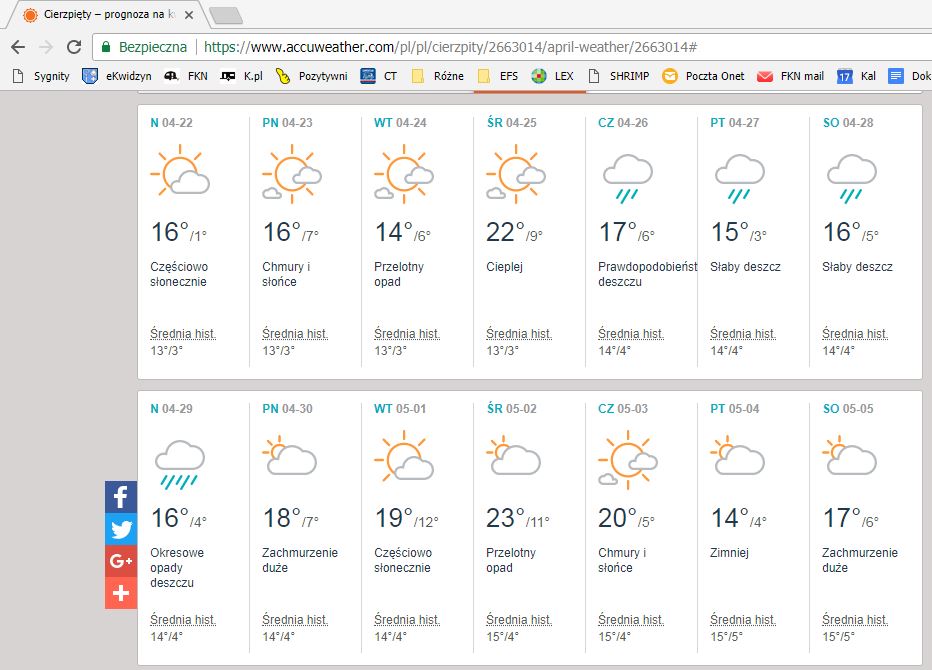This screenshot has height=670, width=932.
Task: Open Wednesday 04-25 forecast day
Action: (510, 123)
